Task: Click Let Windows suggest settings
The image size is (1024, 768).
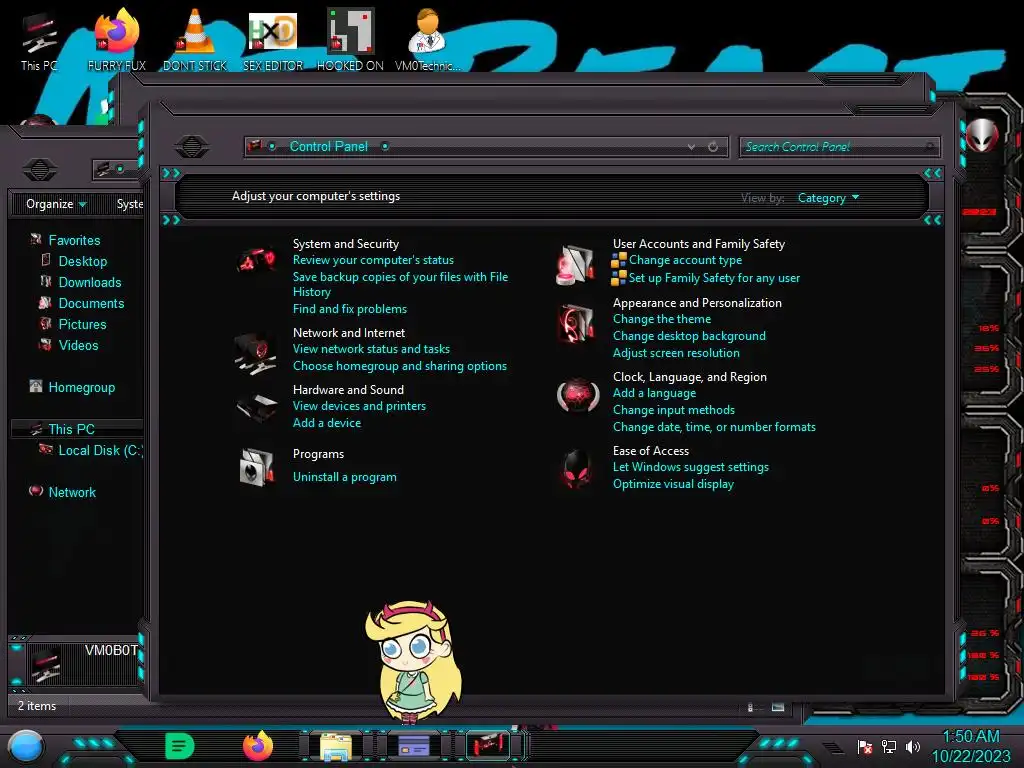Action: (x=690, y=467)
